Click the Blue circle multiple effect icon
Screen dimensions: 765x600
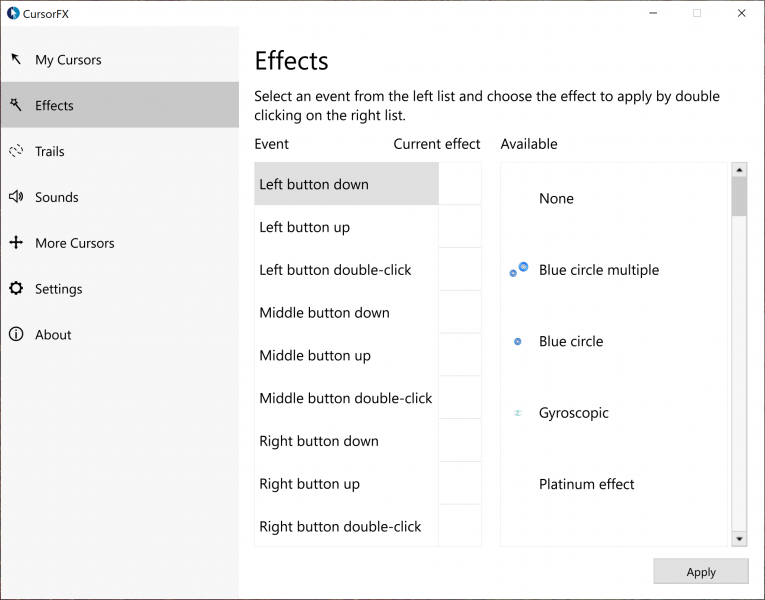518,270
